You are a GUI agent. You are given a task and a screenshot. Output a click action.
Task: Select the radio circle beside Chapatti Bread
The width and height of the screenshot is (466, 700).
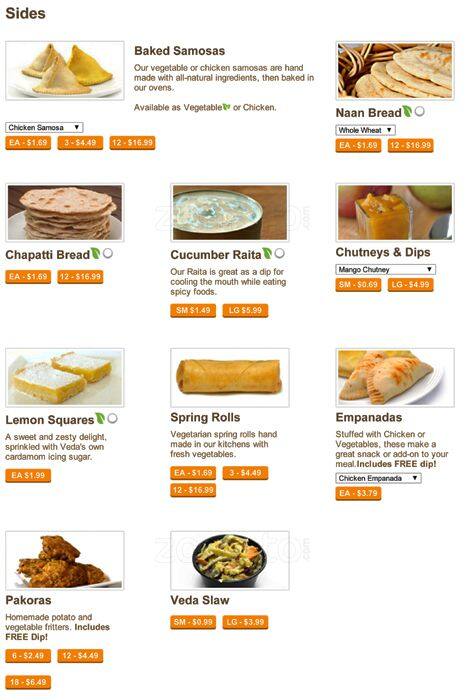point(108,253)
